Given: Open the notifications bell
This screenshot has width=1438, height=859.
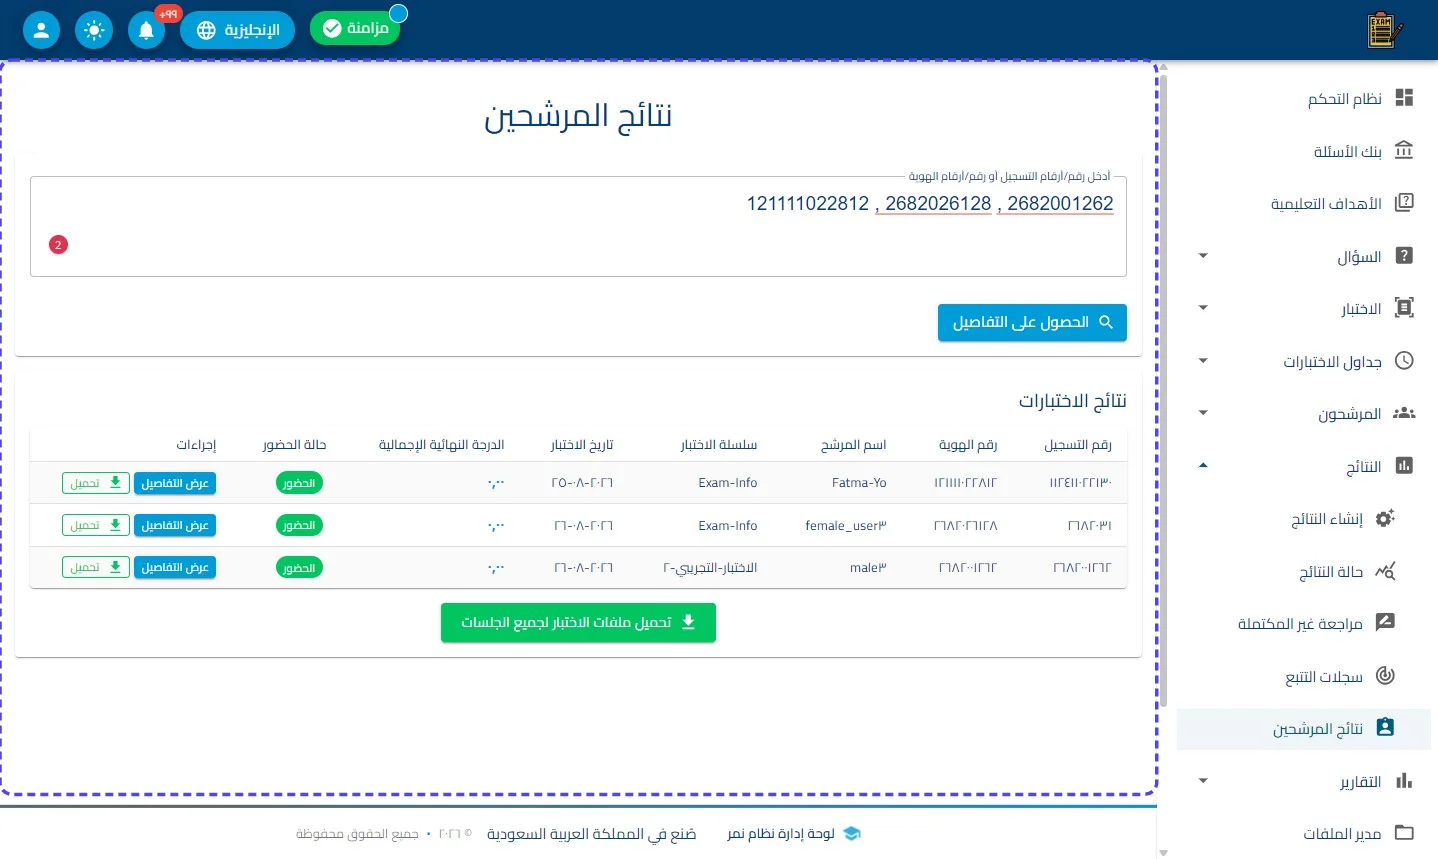Looking at the screenshot, I should point(146,30).
